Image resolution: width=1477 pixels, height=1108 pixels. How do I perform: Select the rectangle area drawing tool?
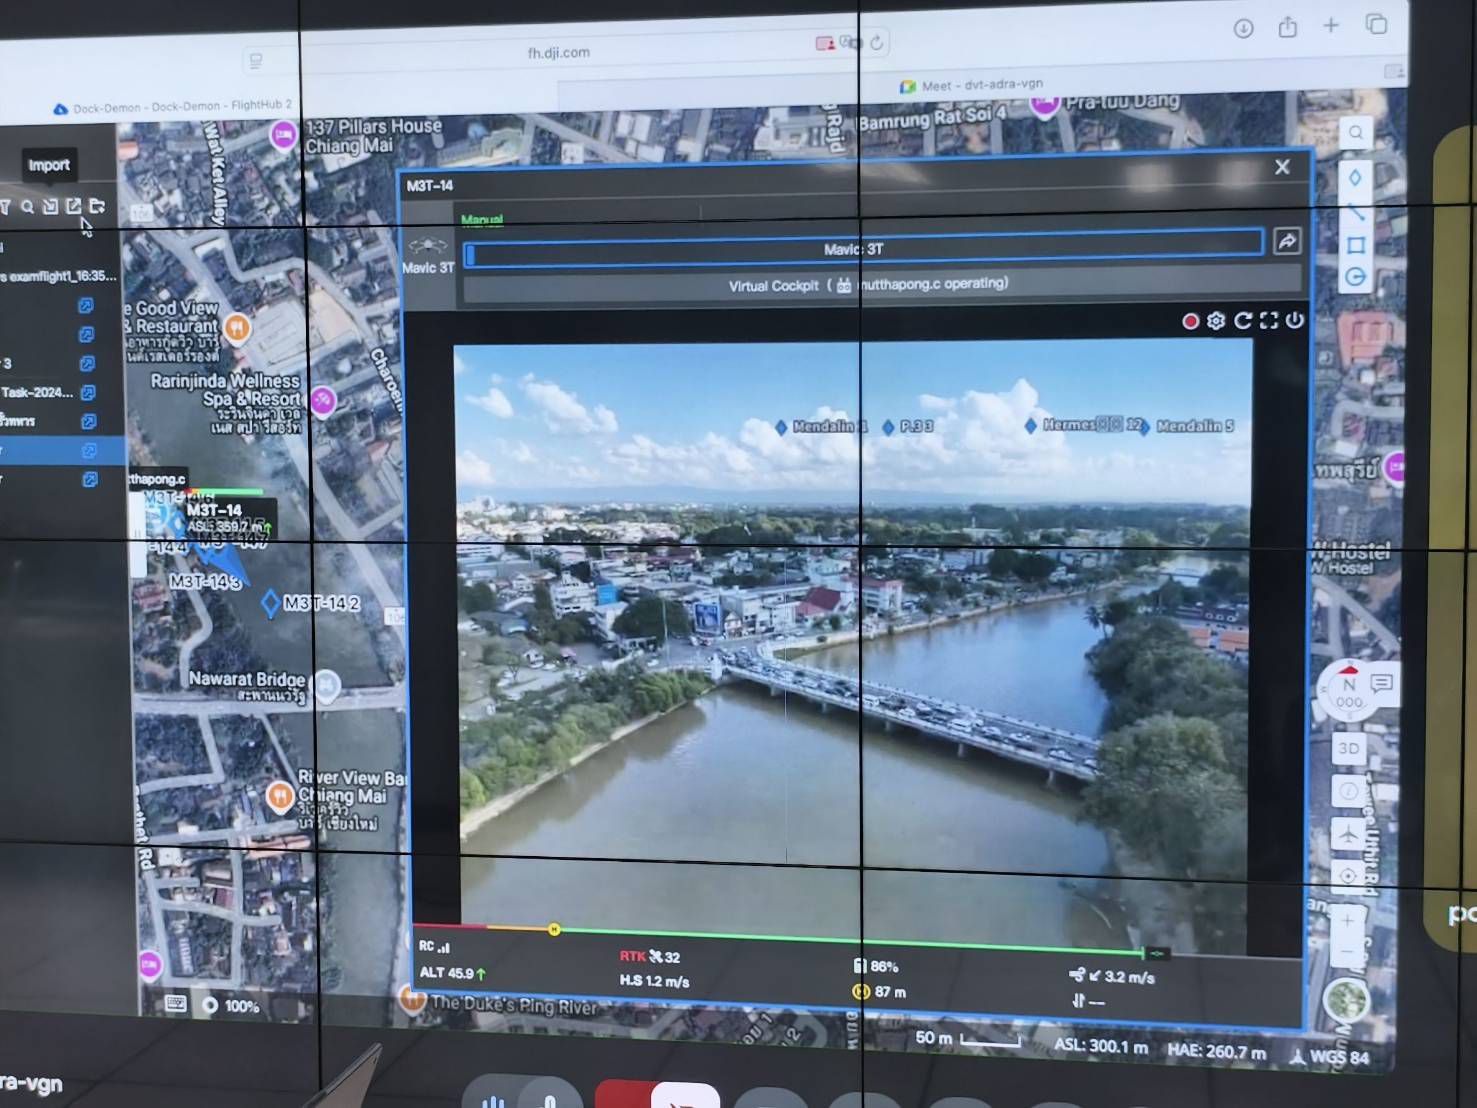point(1356,245)
